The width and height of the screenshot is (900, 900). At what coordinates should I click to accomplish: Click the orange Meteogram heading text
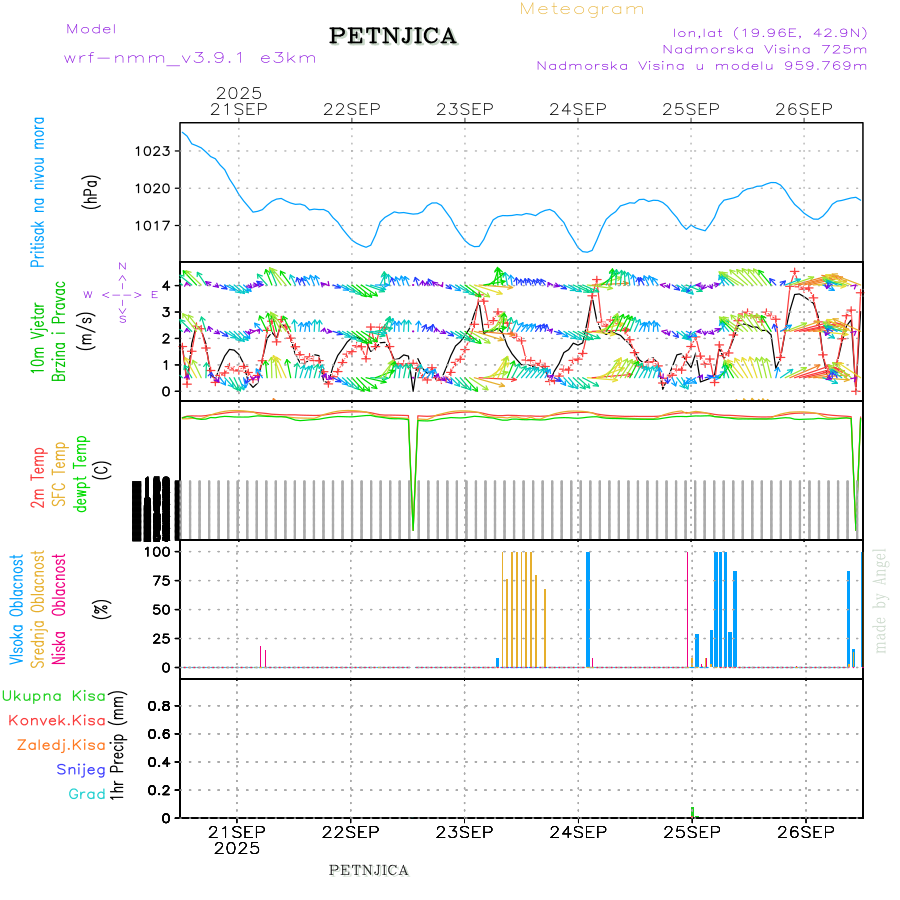(582, 9)
